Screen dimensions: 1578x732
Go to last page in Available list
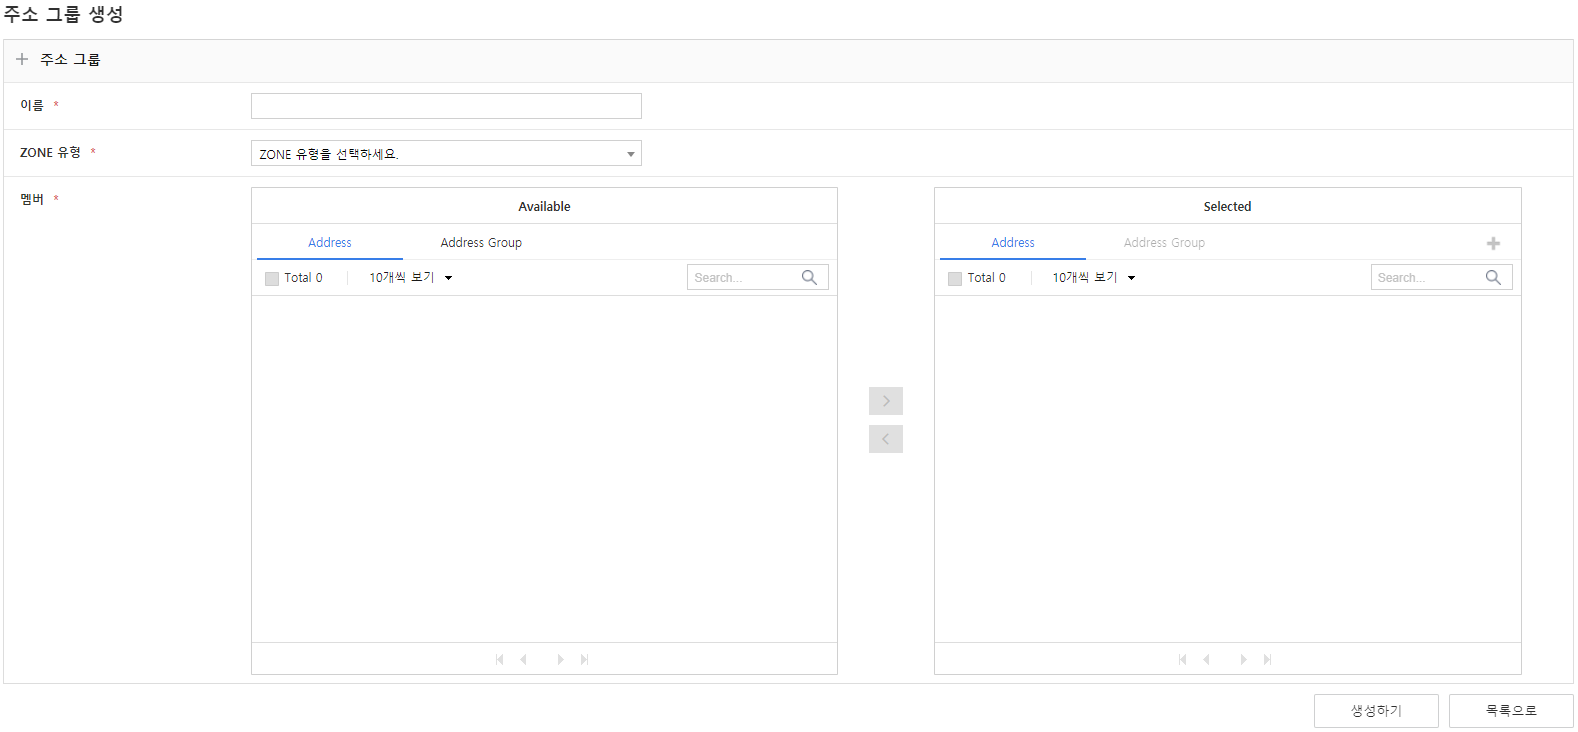pos(584,659)
